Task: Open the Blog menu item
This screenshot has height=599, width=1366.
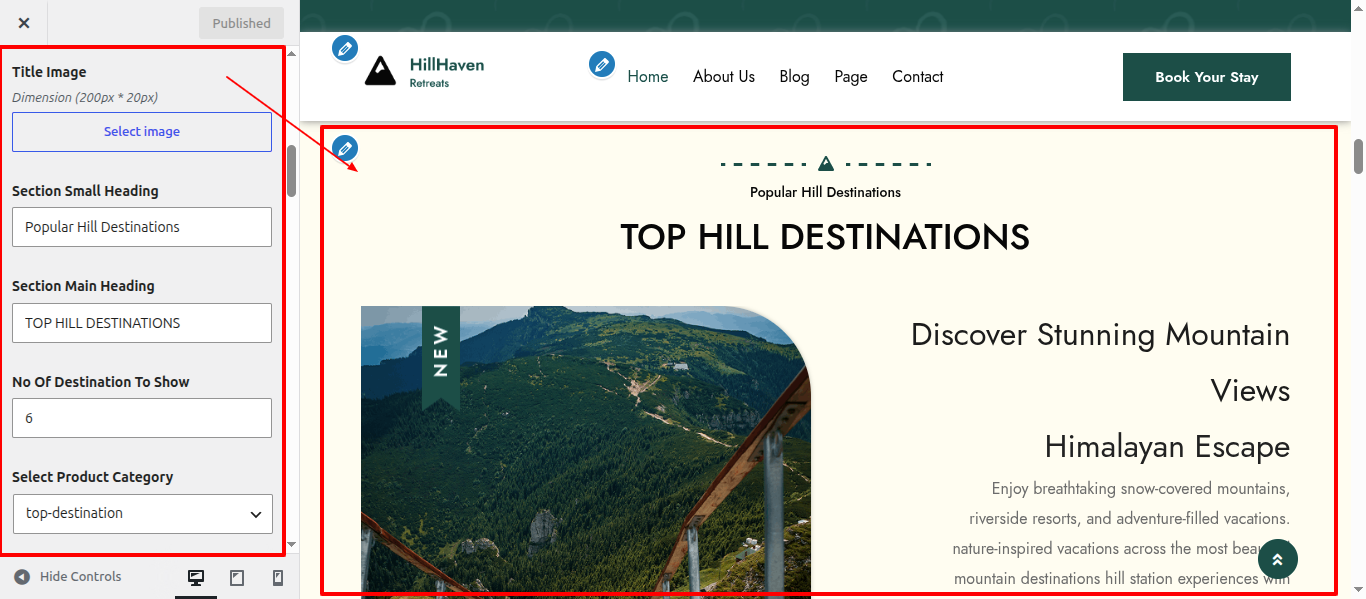Action: pyautogui.click(x=794, y=77)
